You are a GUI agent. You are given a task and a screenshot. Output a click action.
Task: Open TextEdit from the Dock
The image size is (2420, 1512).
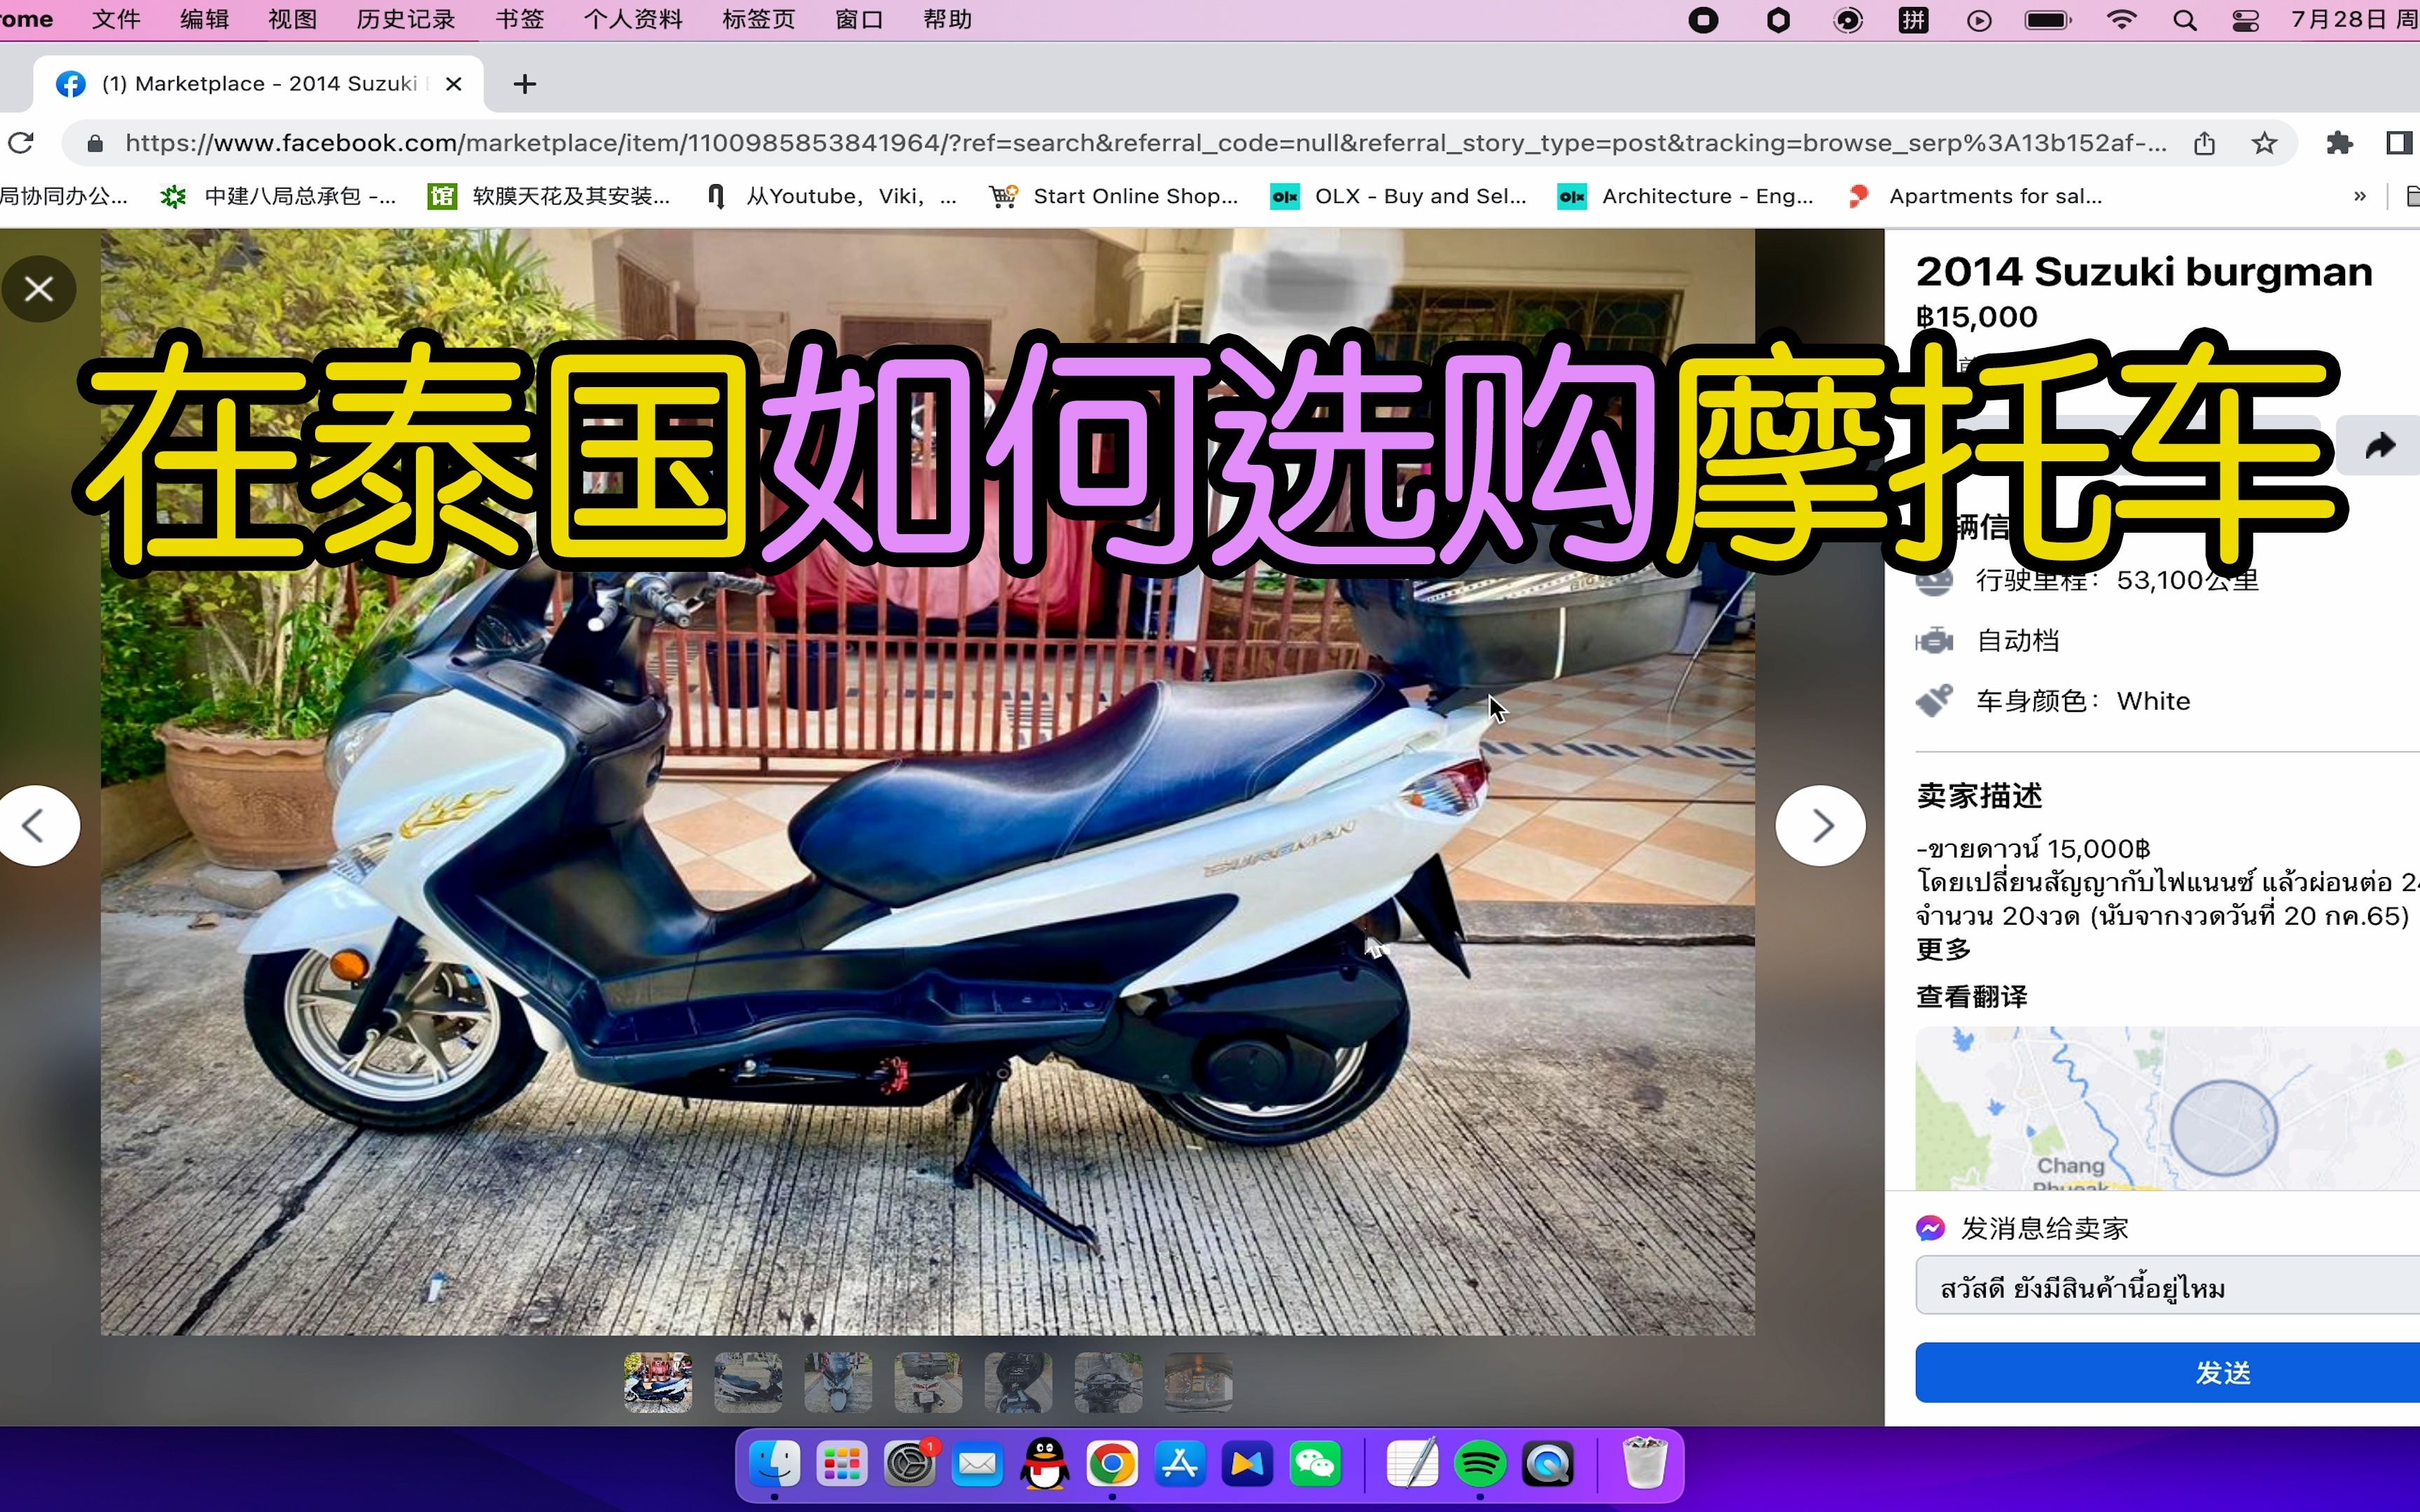(x=1413, y=1465)
